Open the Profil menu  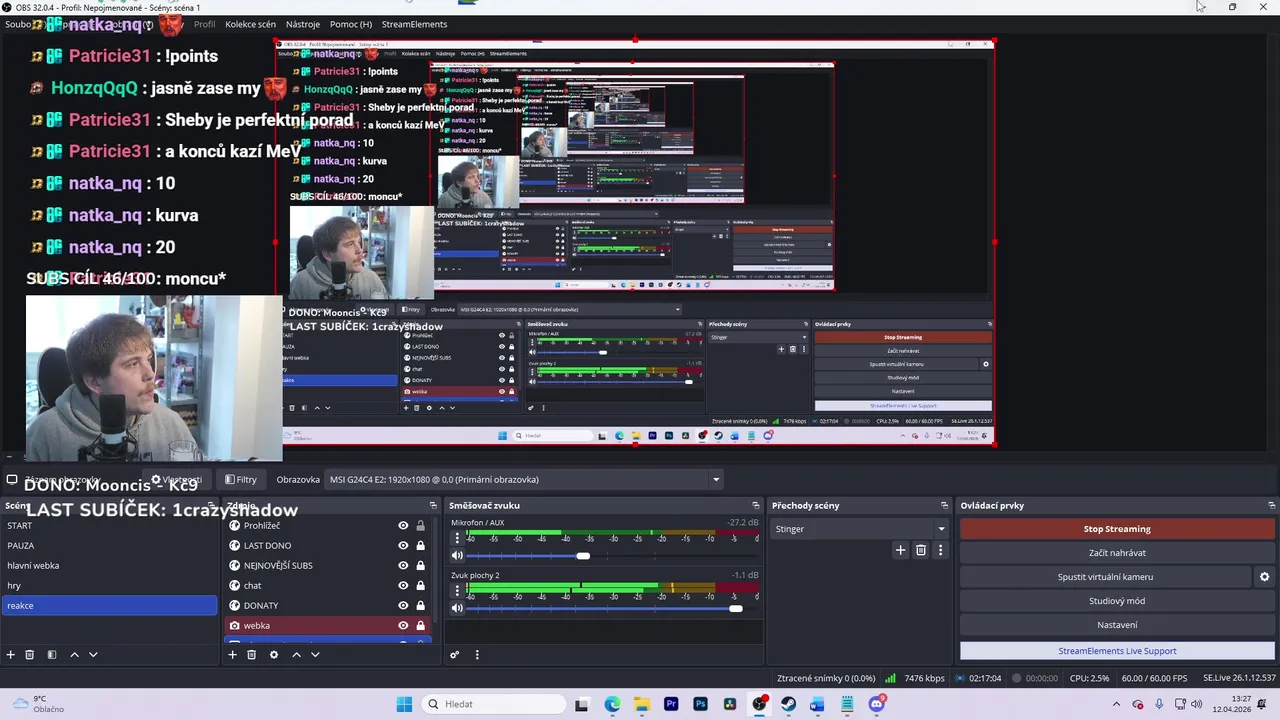point(204,24)
